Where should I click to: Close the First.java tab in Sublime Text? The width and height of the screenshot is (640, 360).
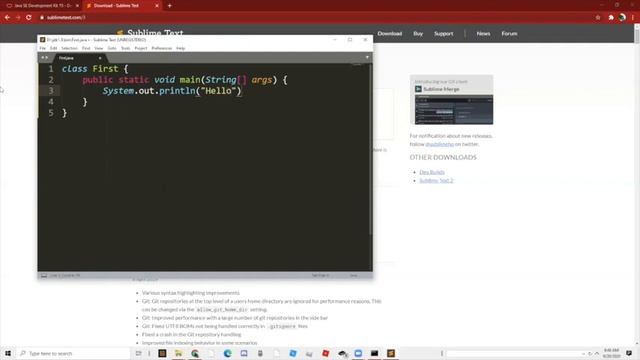[100, 58]
